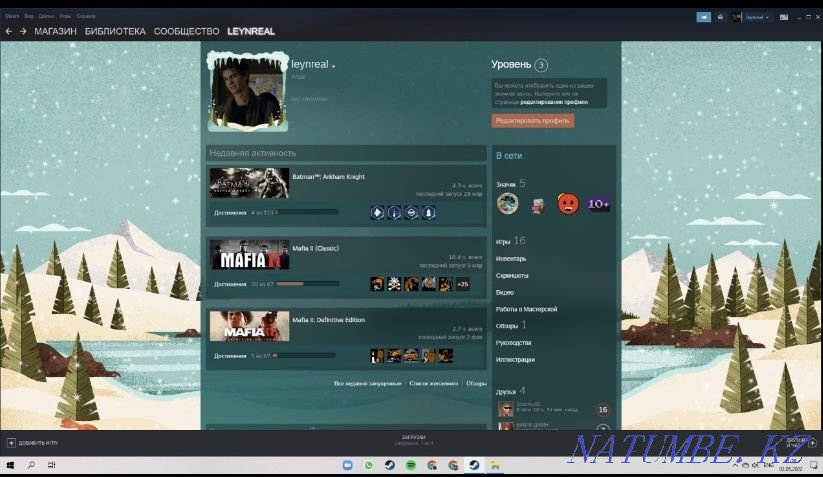This screenshot has width=823, height=477.
Task: Click Batman achievements progress bar
Action: [x=308, y=213]
